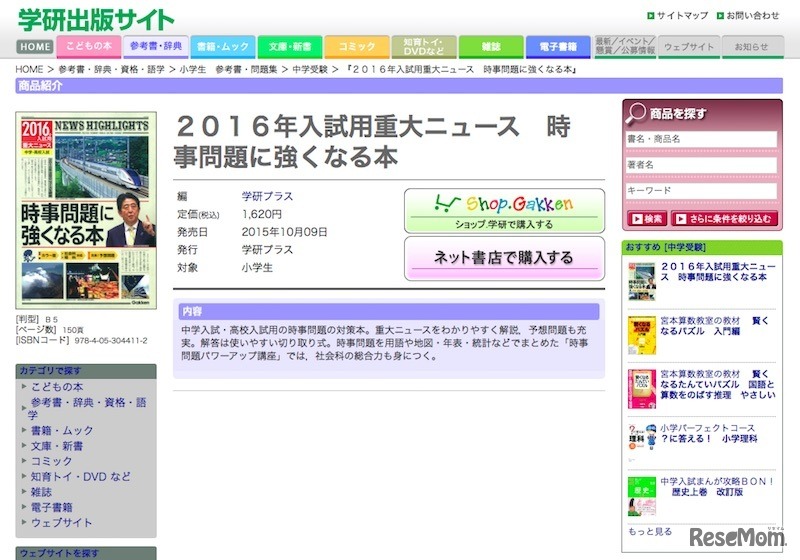Open 賢くなるたんていパズル link
This screenshot has width=800, height=560.
click(718, 385)
